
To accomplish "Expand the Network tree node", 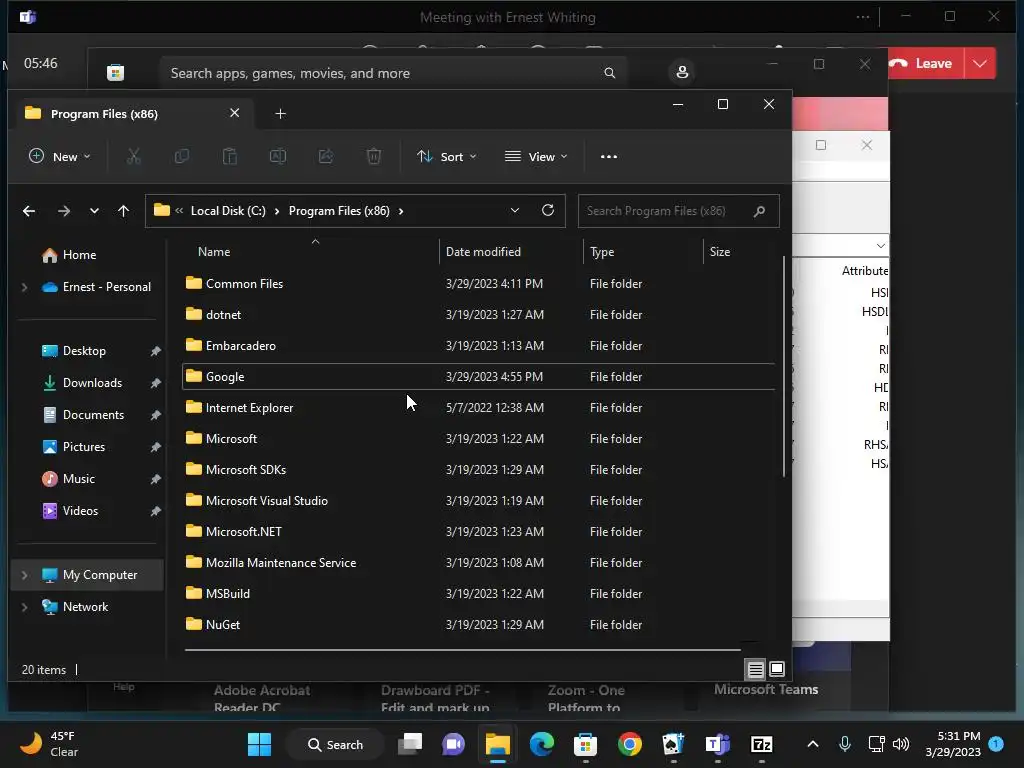I will point(24,607).
